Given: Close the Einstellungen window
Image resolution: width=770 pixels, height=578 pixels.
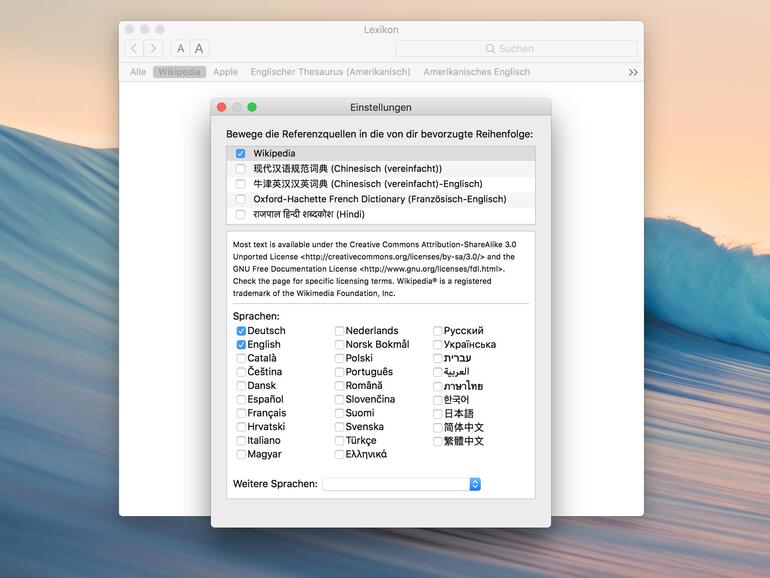Looking at the screenshot, I should [221, 107].
